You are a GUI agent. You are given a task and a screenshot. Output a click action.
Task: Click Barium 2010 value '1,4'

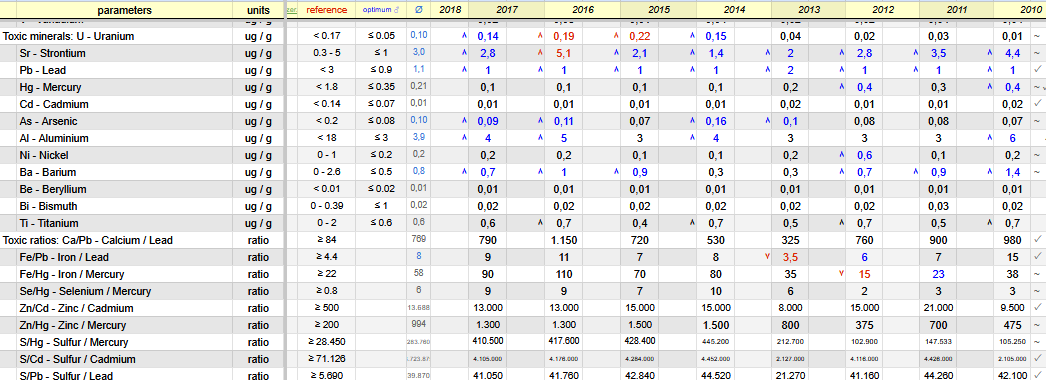[1013, 172]
